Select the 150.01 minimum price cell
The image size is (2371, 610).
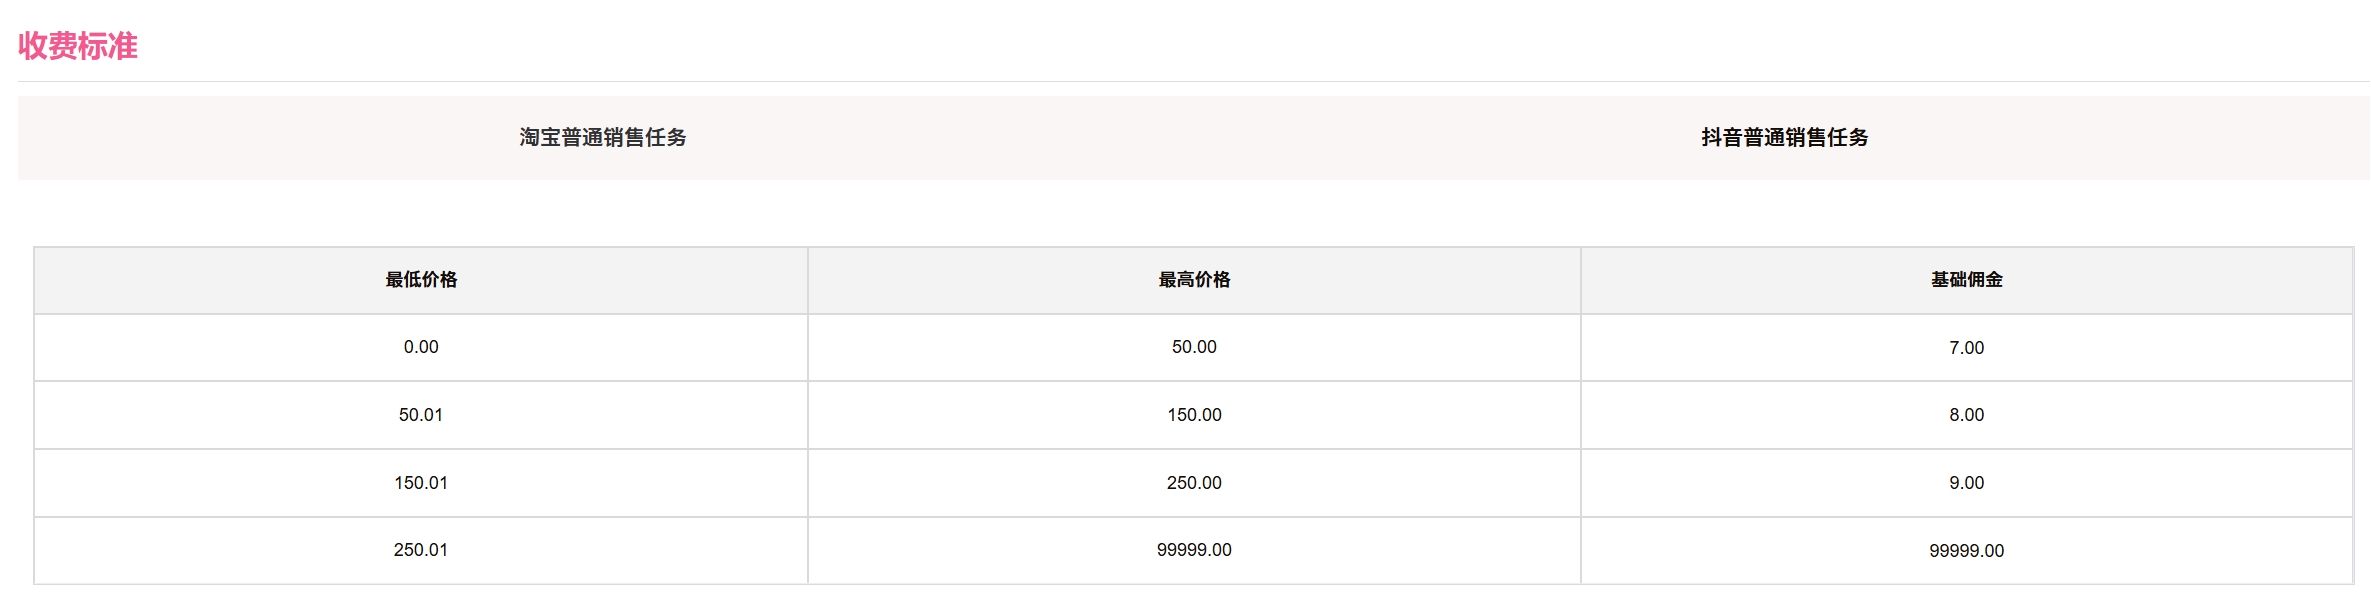point(421,483)
